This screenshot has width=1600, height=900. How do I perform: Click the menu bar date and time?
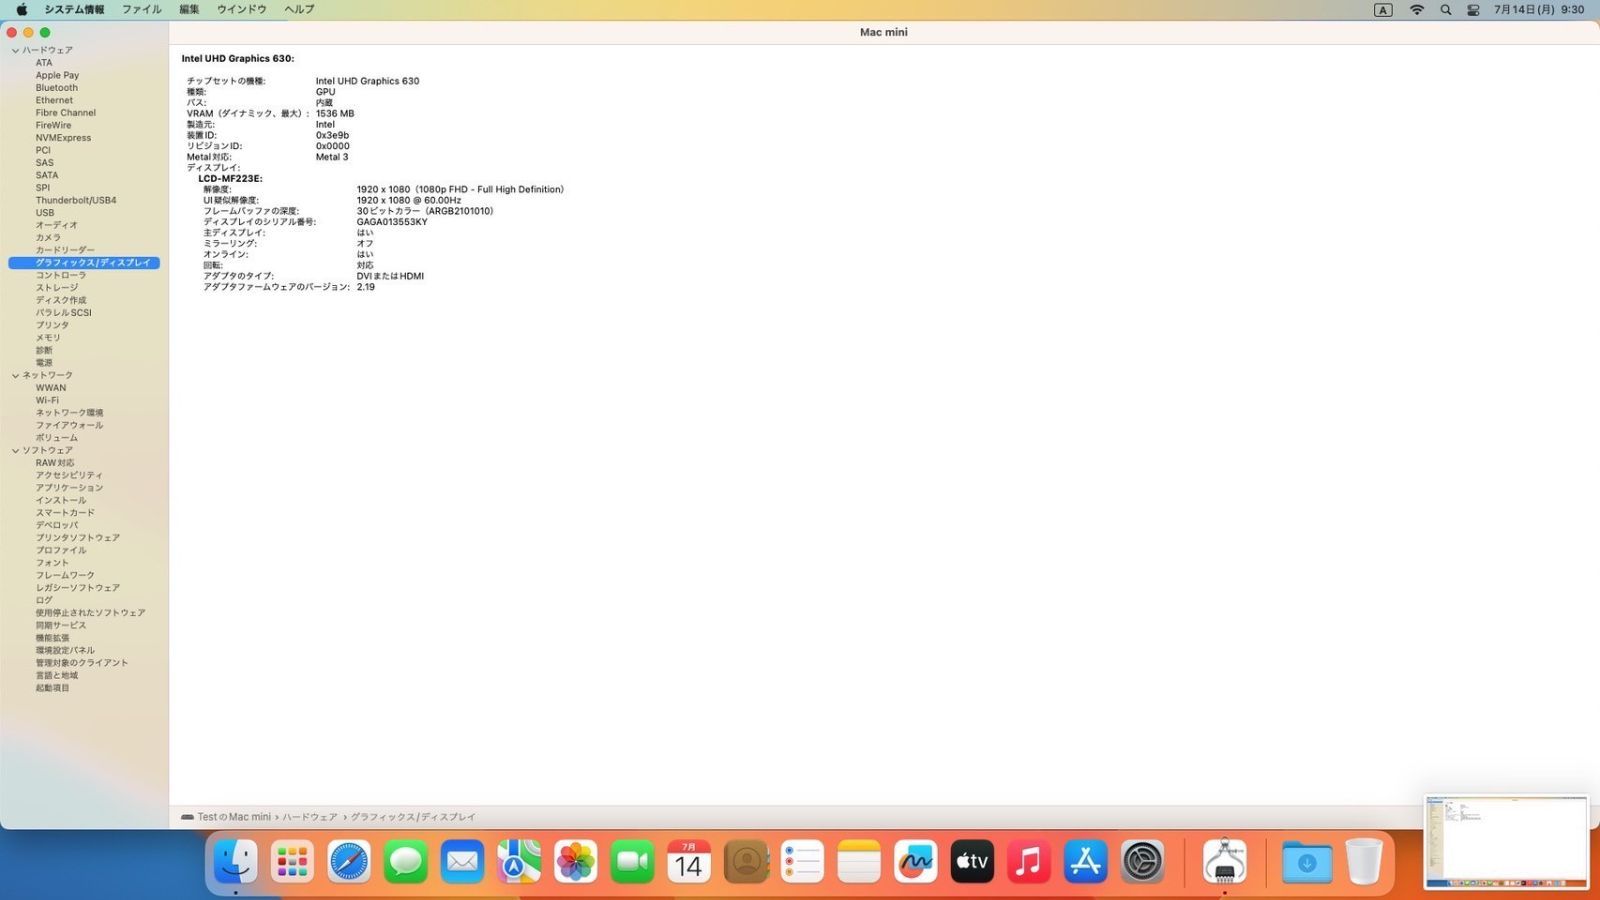click(x=1539, y=9)
